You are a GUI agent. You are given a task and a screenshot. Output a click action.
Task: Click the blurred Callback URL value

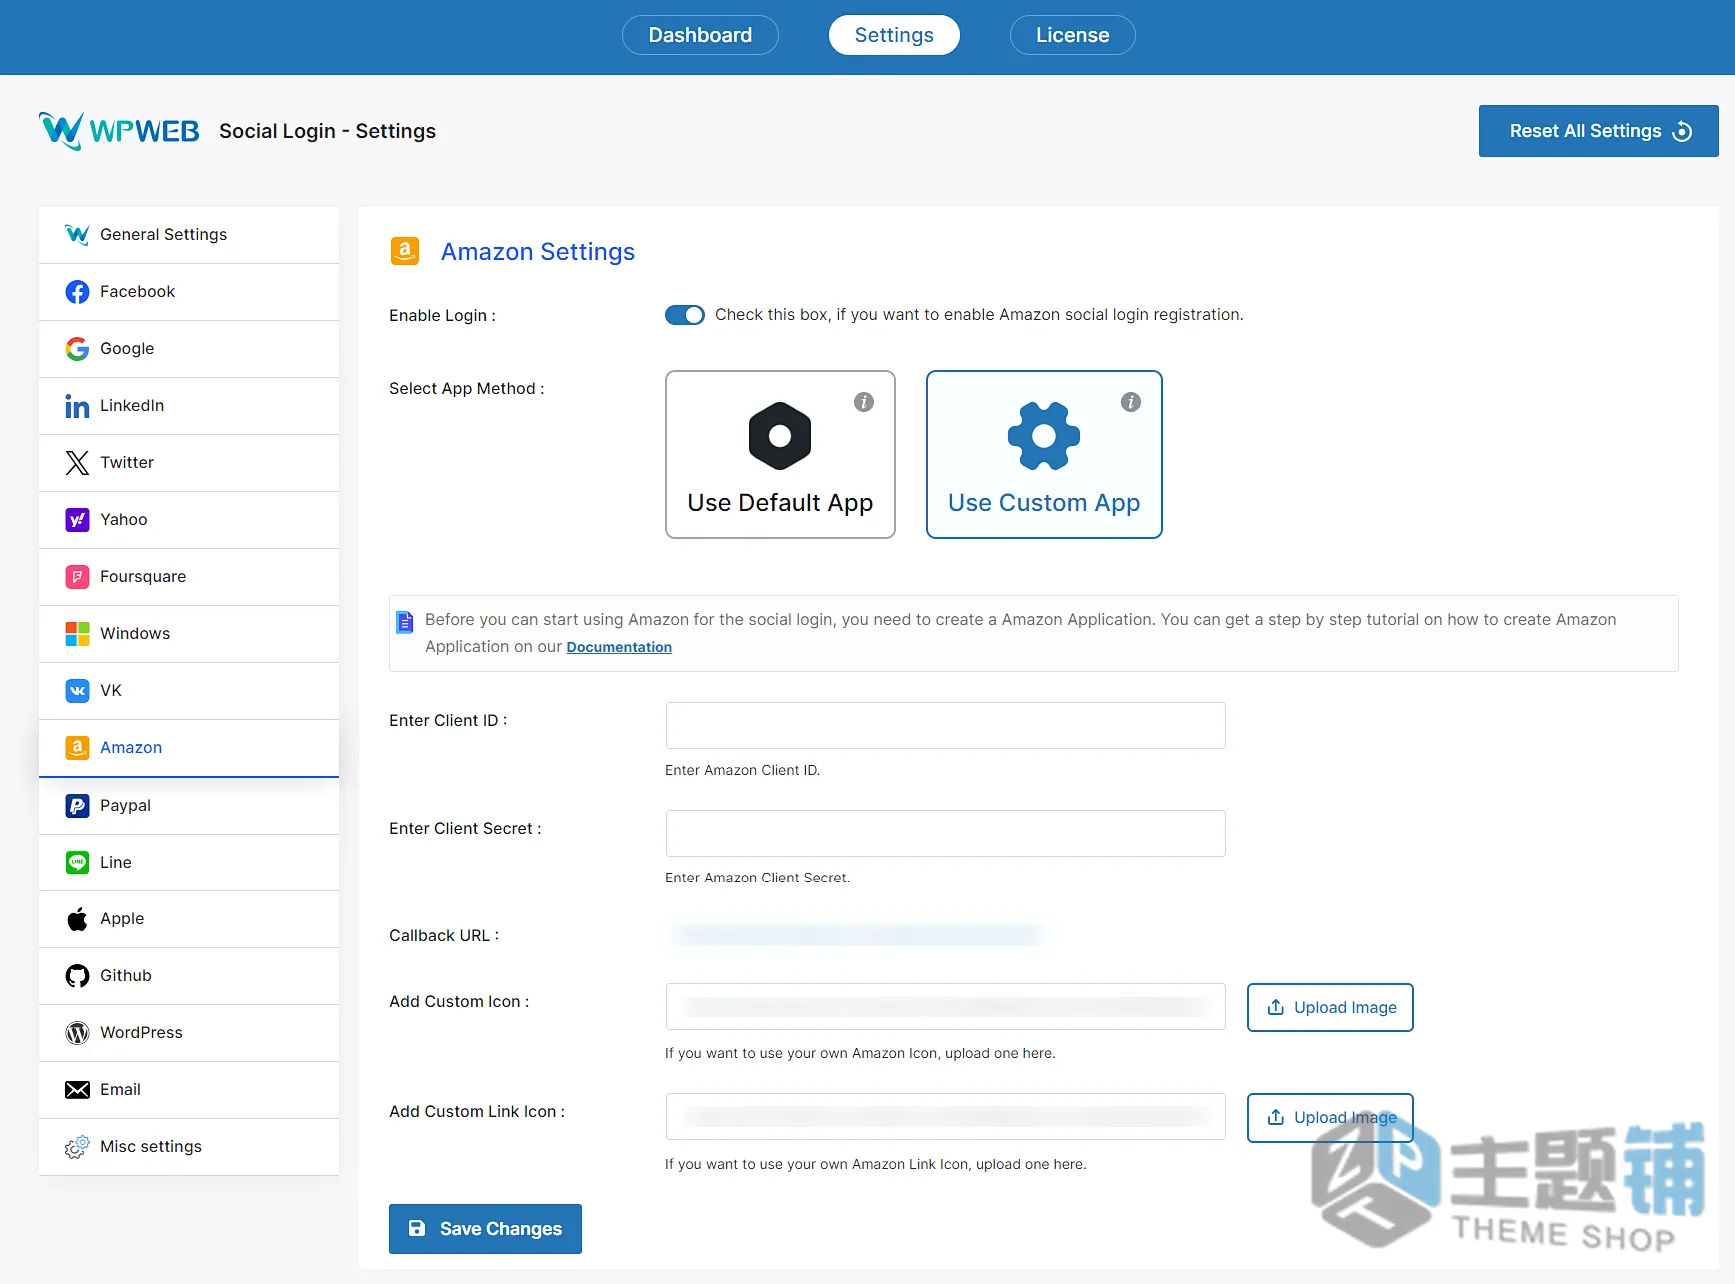point(857,935)
